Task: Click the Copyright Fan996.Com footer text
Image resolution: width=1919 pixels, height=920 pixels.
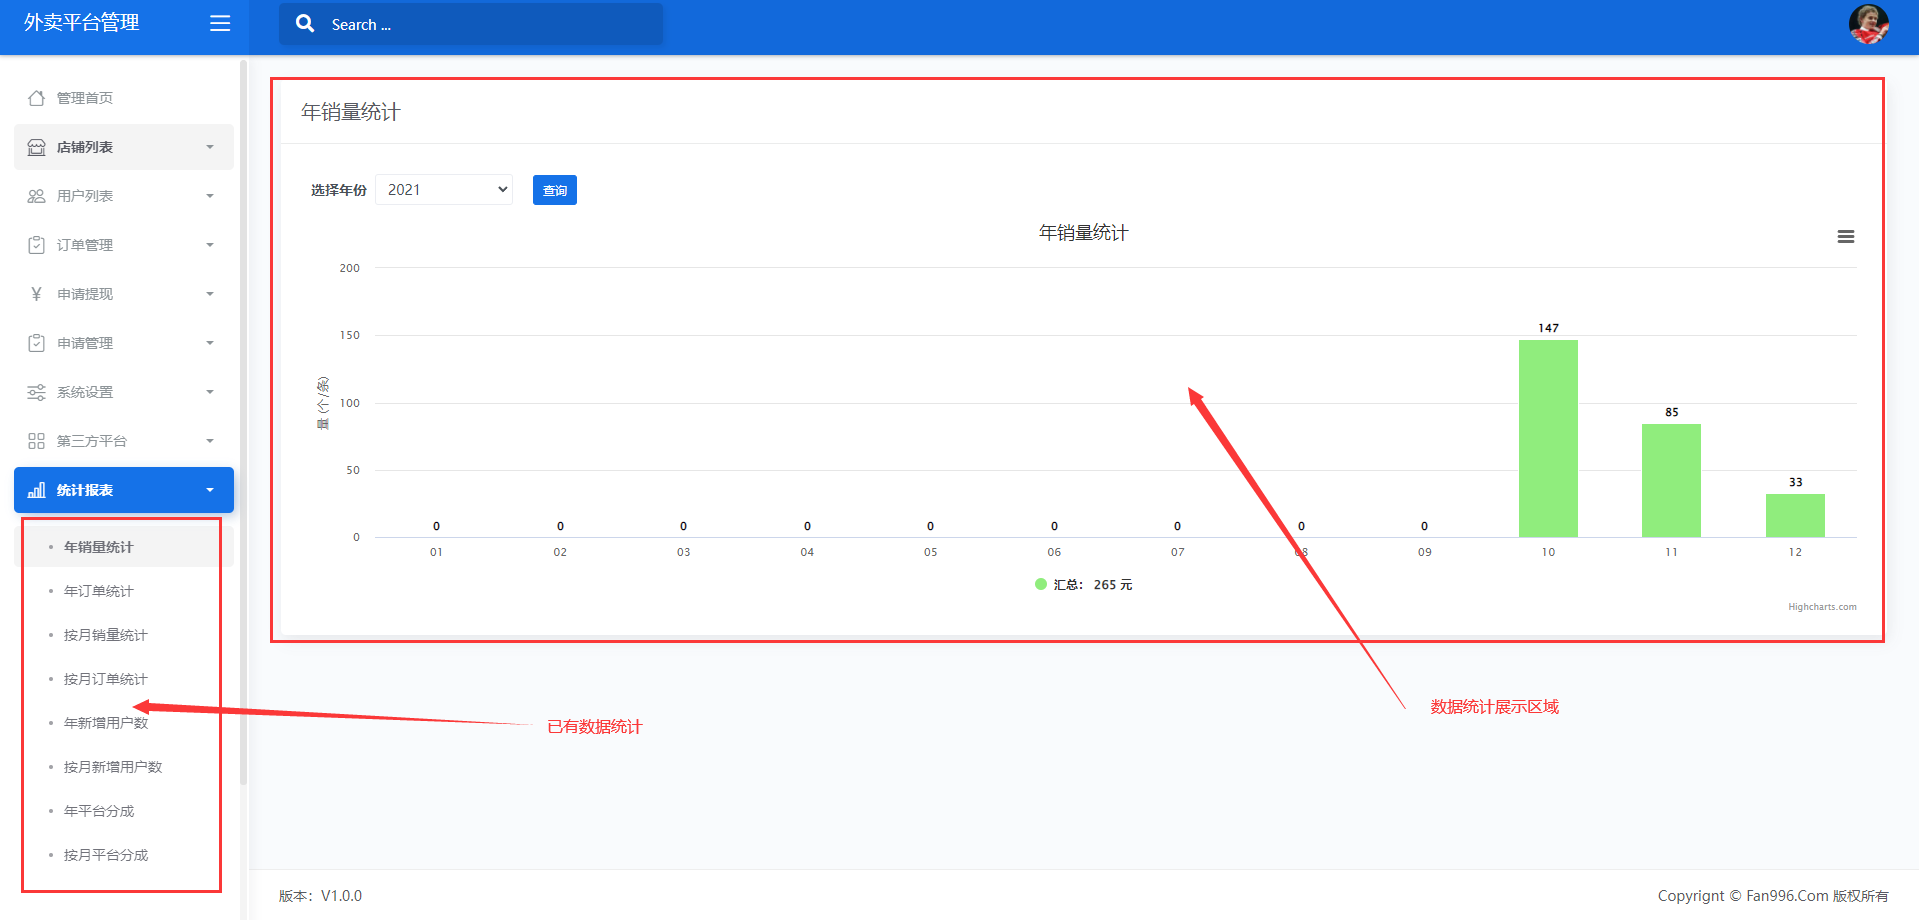Action: [x=1773, y=896]
